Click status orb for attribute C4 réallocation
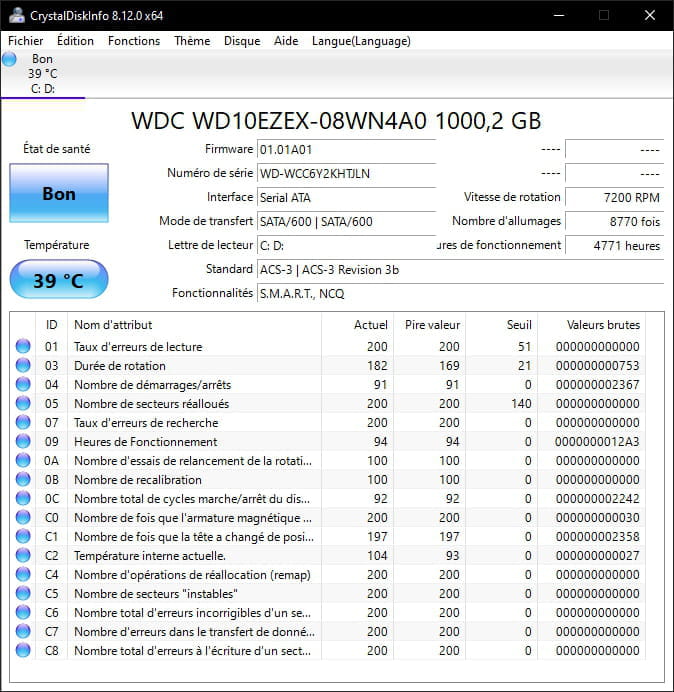 (x=23, y=574)
